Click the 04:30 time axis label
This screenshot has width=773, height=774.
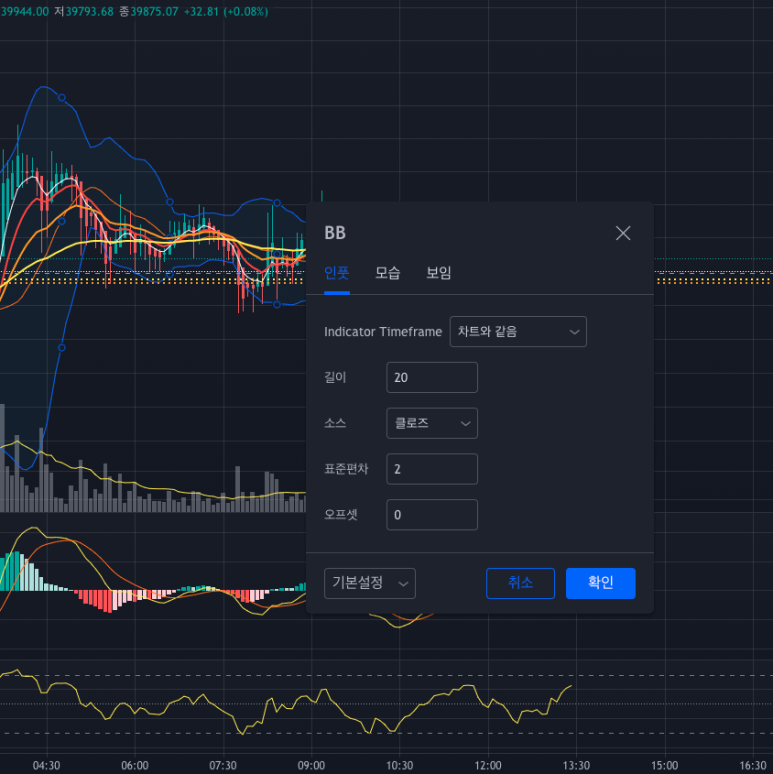[46, 766]
